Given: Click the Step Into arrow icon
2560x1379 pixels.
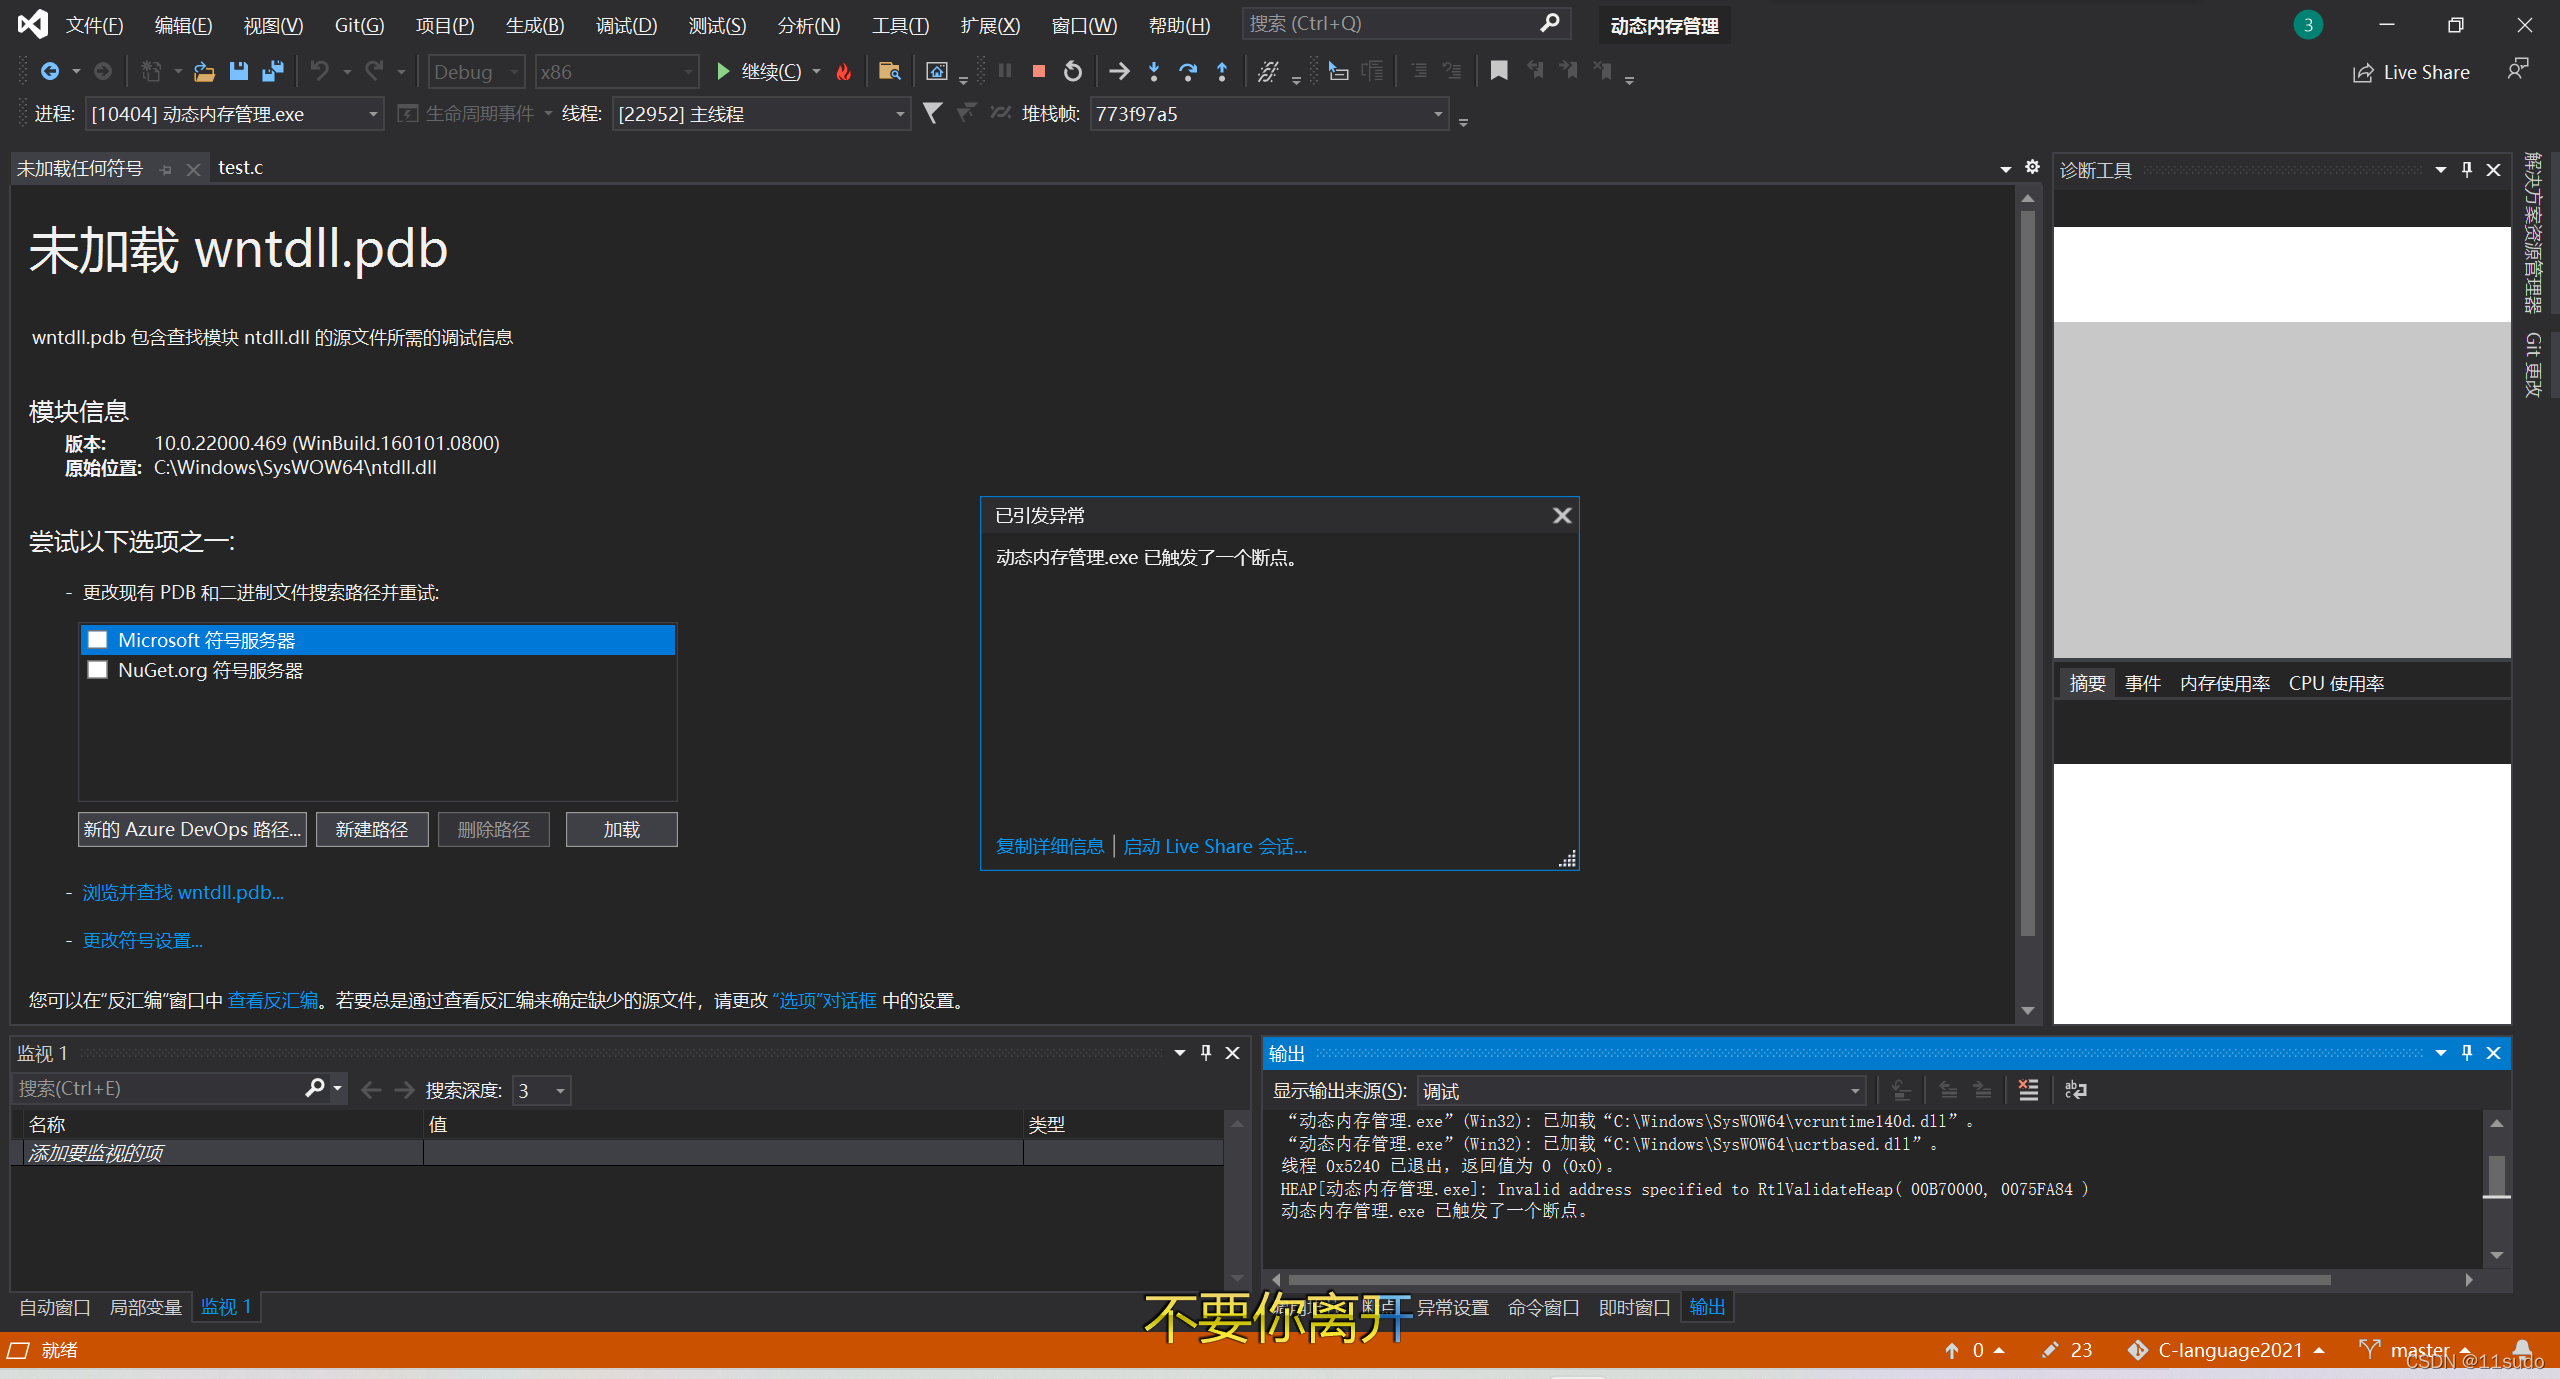Looking at the screenshot, I should [1154, 71].
